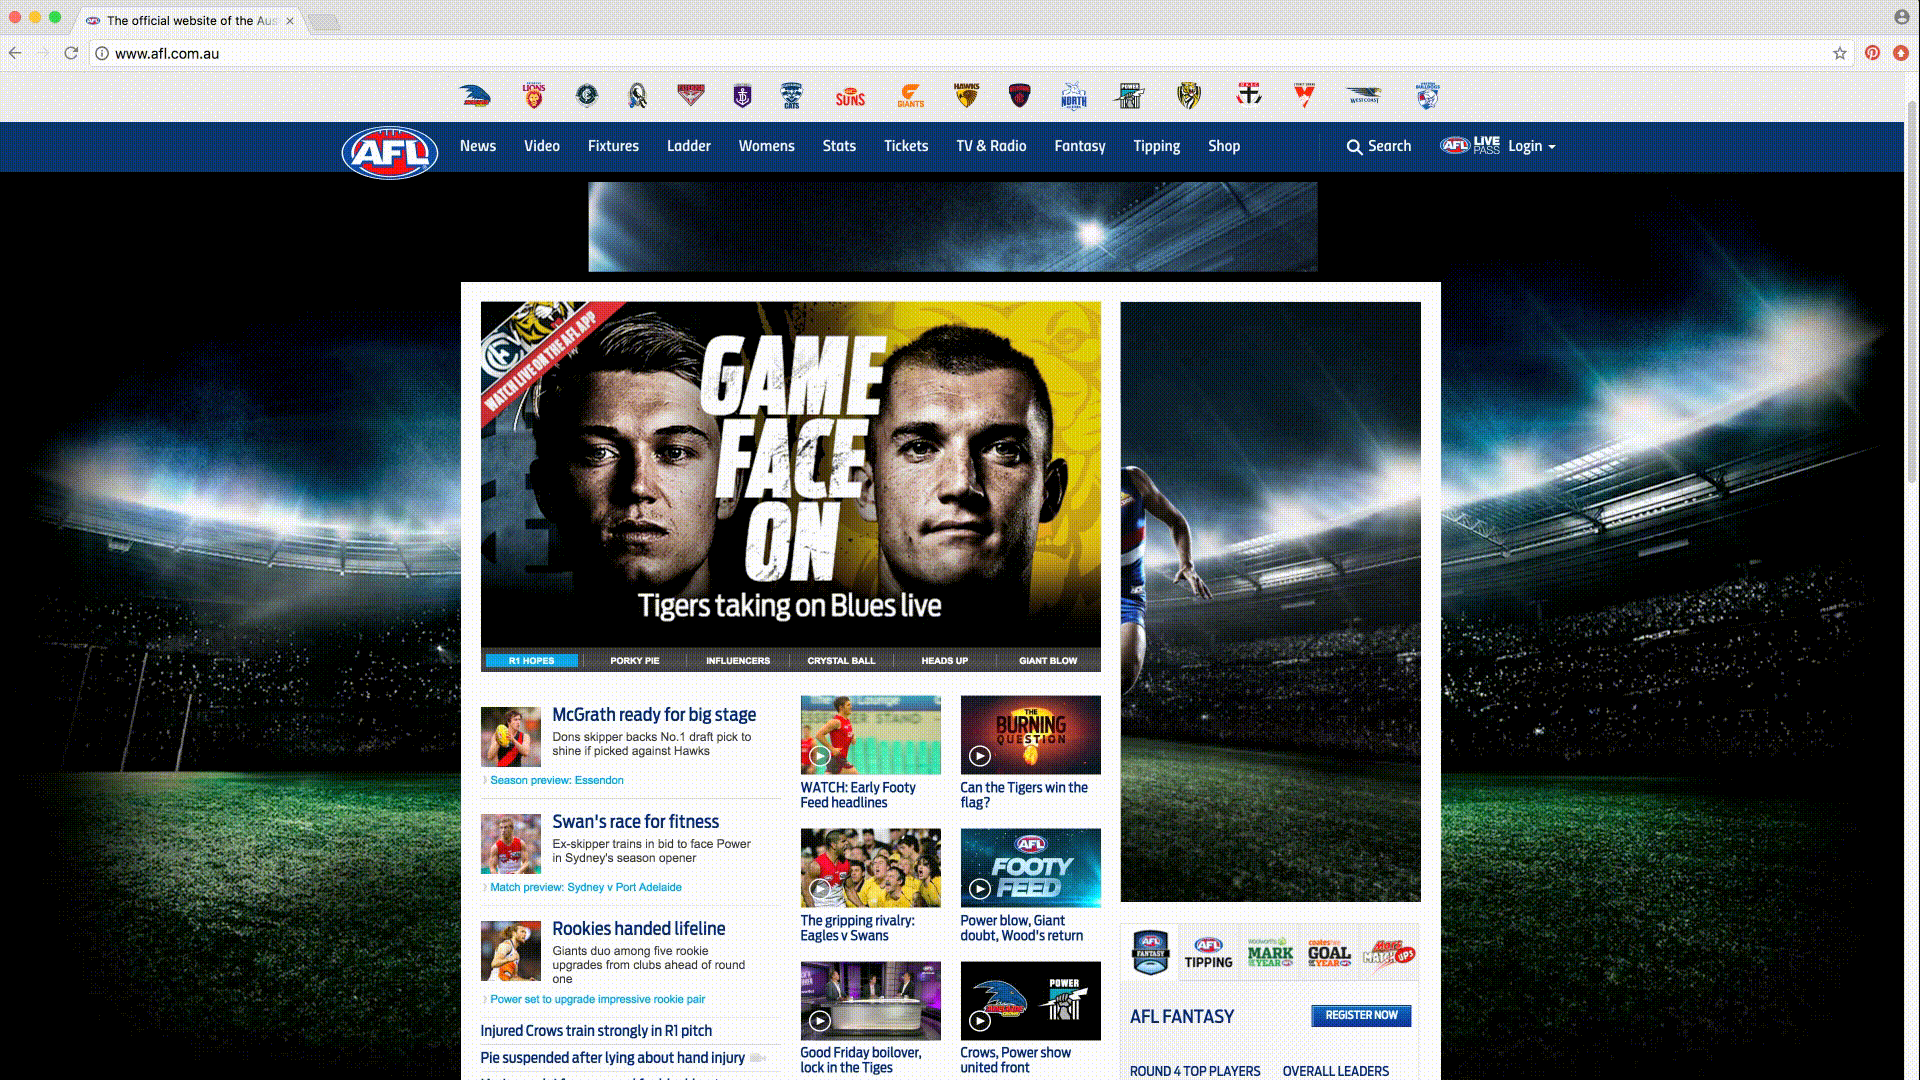Viewport: 1920px width, 1080px height.
Task: Select the Goal of the Year tab
Action: pos(1330,953)
